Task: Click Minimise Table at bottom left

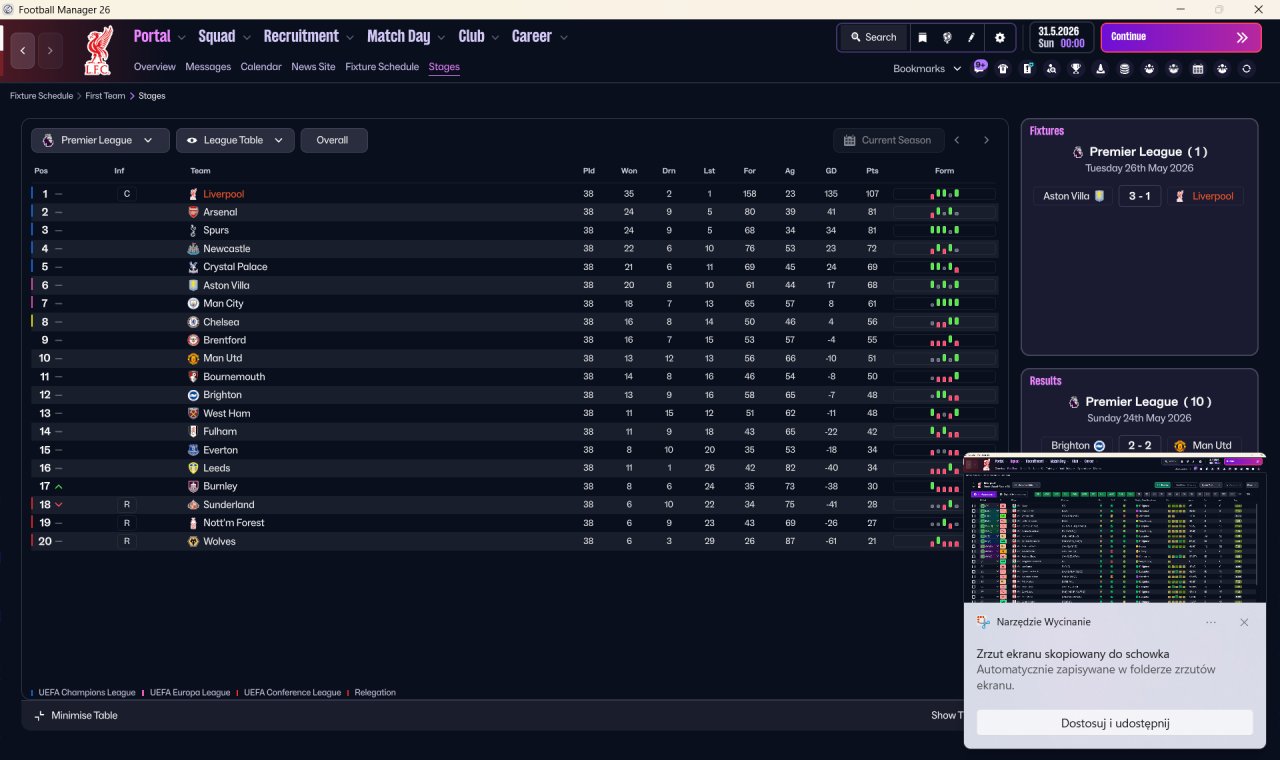Action: pos(76,715)
